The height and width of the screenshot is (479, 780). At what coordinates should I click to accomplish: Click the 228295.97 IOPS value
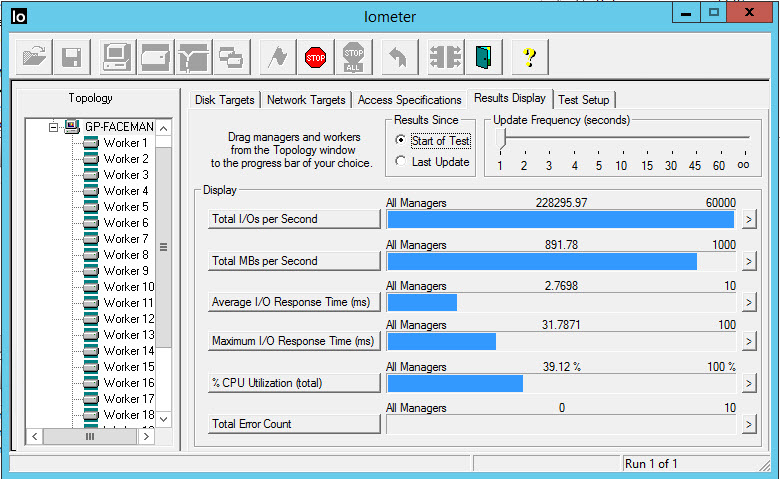(561, 203)
